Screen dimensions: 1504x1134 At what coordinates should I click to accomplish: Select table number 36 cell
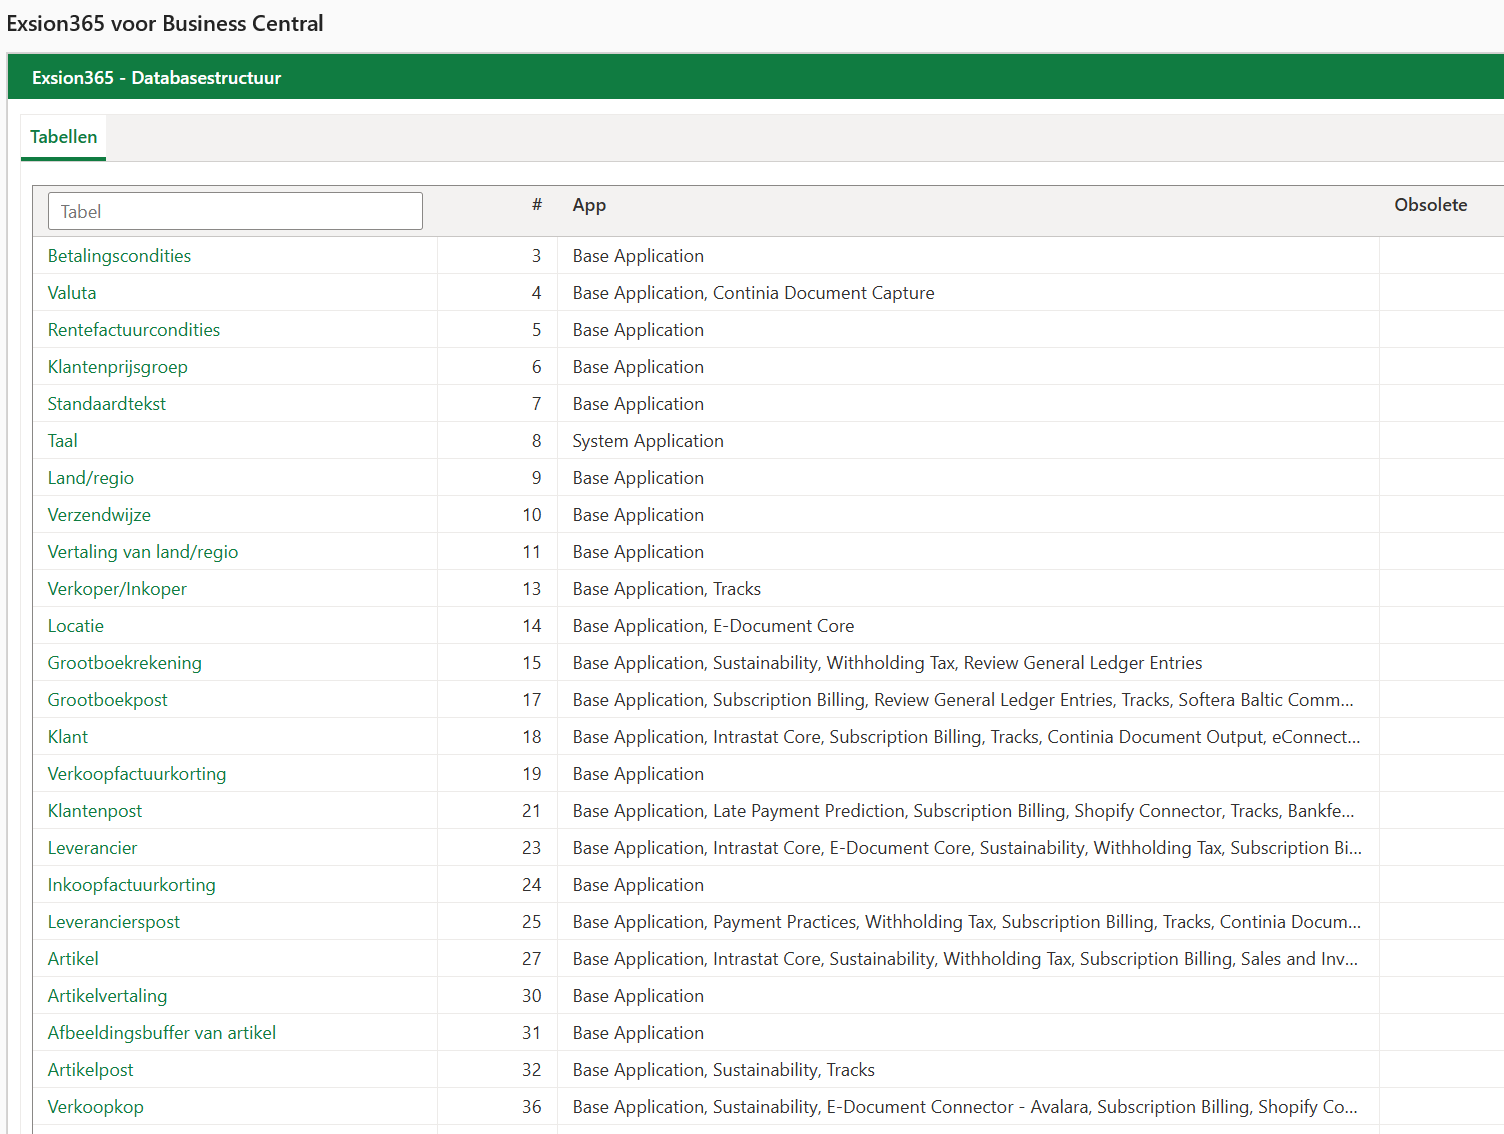pos(497,1107)
